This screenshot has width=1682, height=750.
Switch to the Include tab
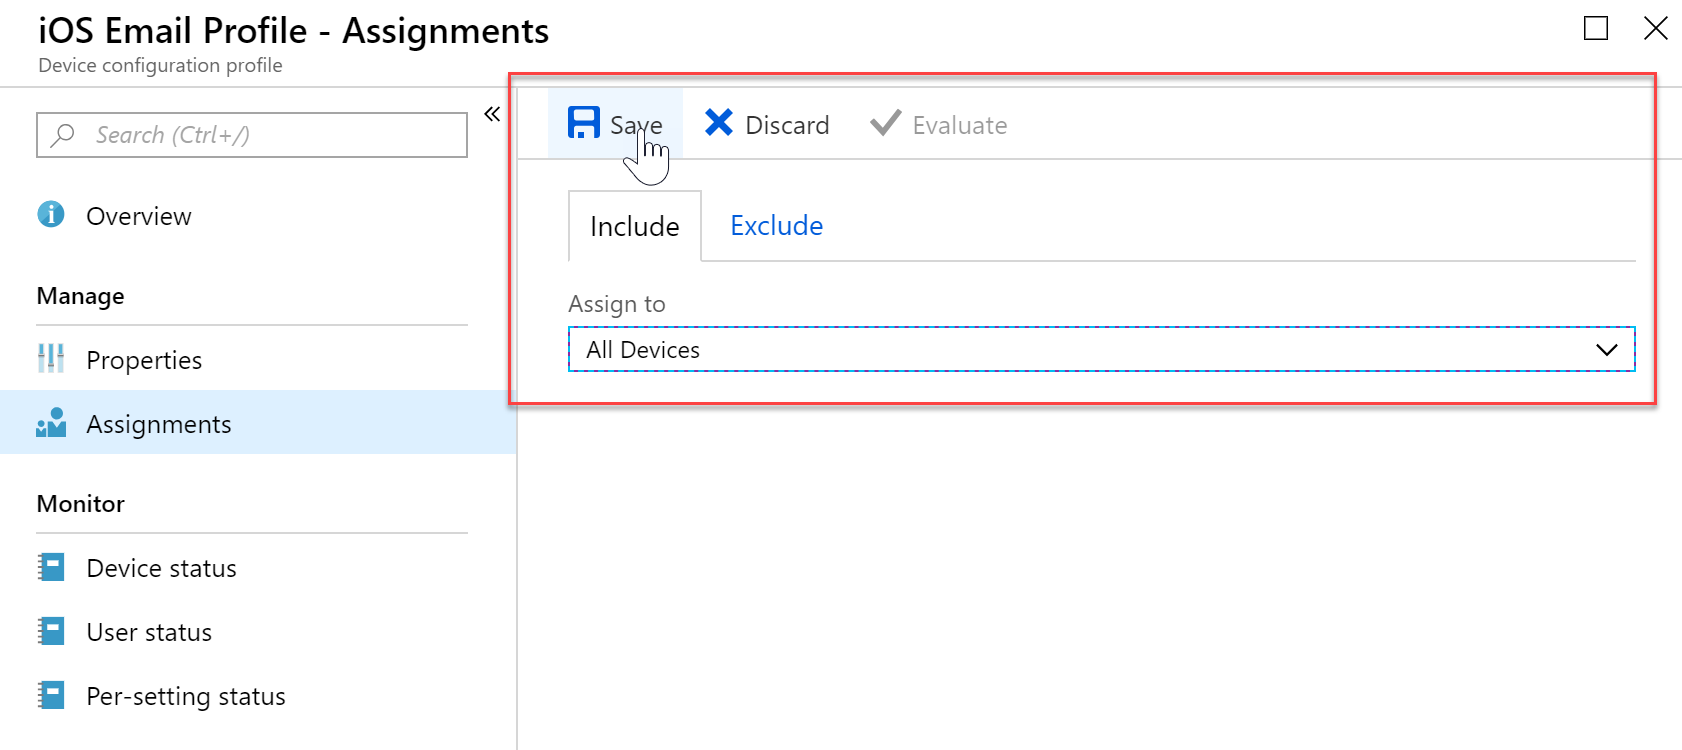click(x=635, y=226)
